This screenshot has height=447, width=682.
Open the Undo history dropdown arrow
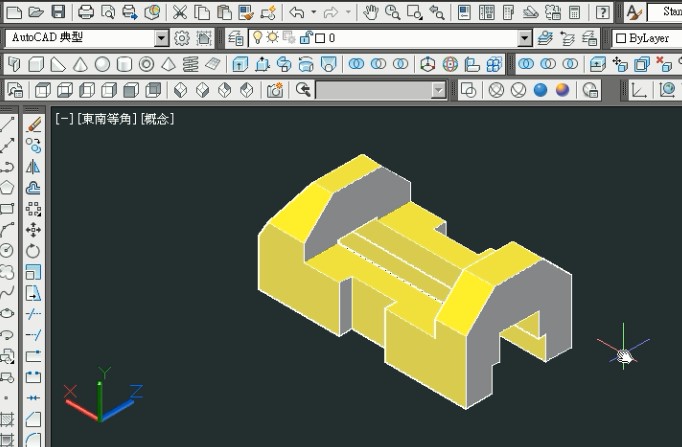coord(314,12)
